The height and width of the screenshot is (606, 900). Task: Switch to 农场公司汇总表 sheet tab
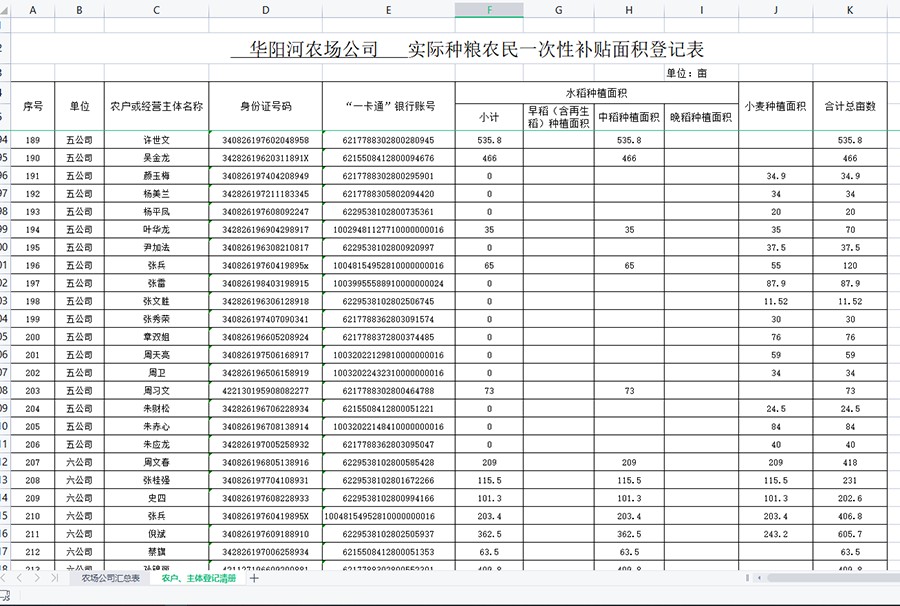(111, 578)
